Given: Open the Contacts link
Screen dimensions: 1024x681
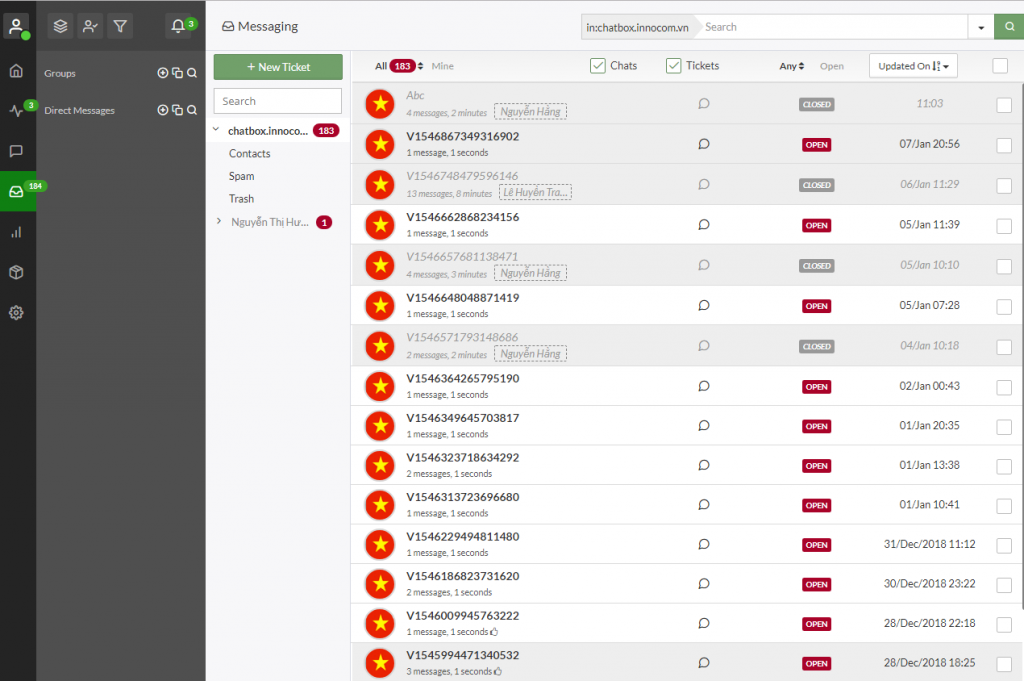Looking at the screenshot, I should 249,153.
